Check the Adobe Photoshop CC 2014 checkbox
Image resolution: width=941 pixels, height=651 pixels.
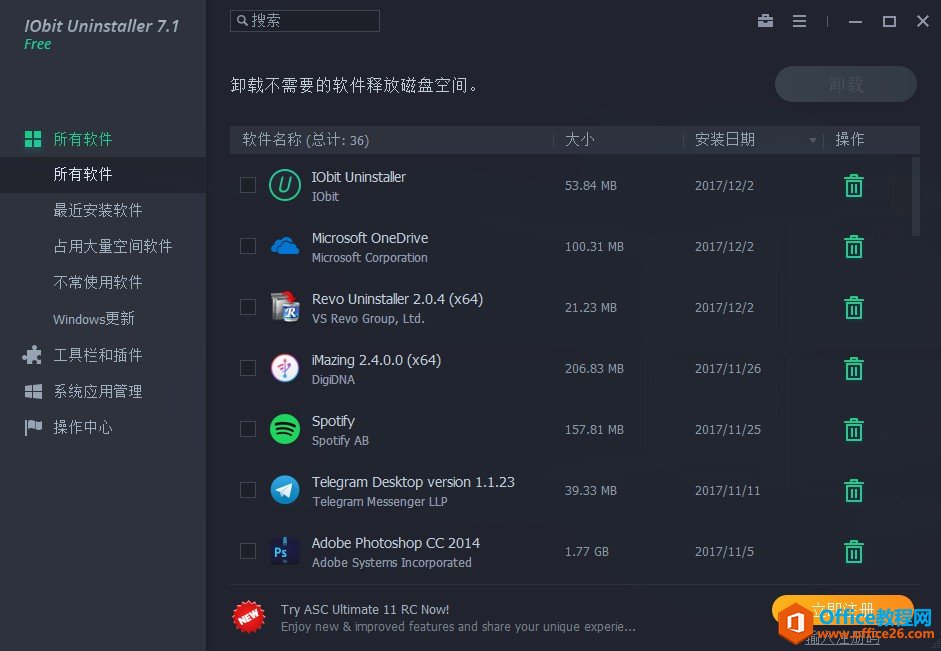(248, 551)
